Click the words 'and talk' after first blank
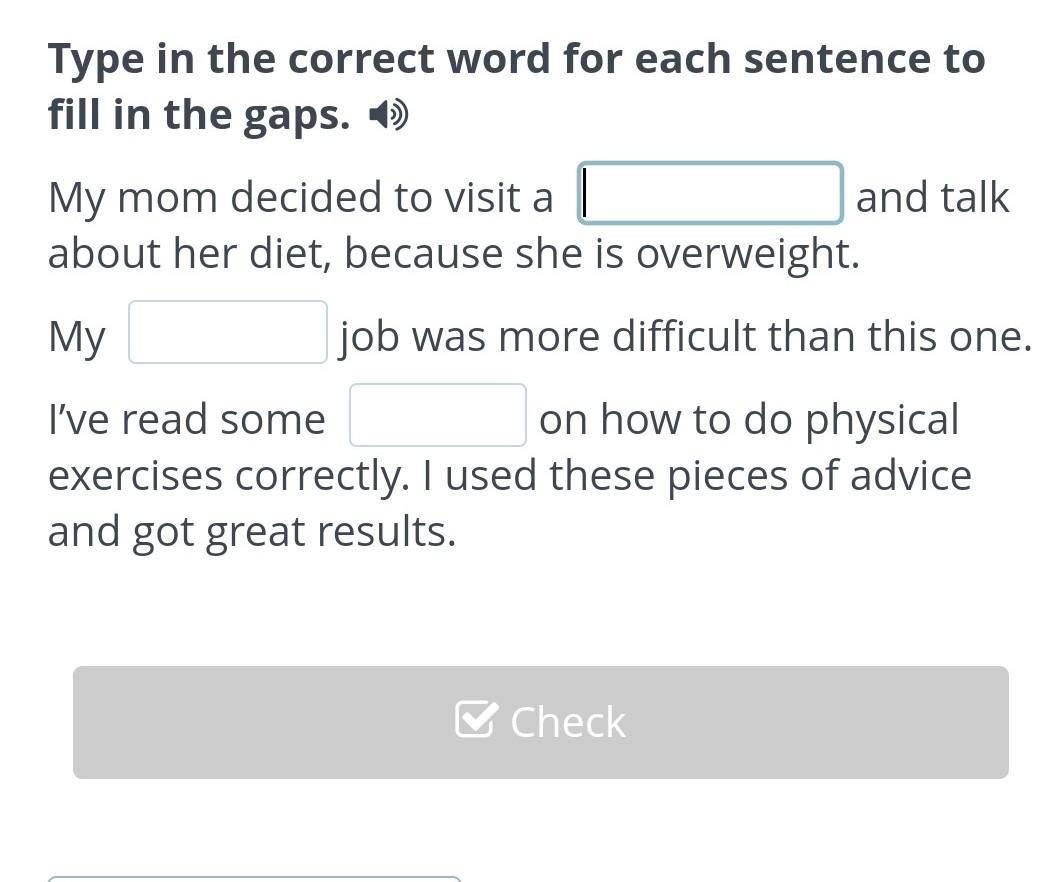 pyautogui.click(x=933, y=198)
